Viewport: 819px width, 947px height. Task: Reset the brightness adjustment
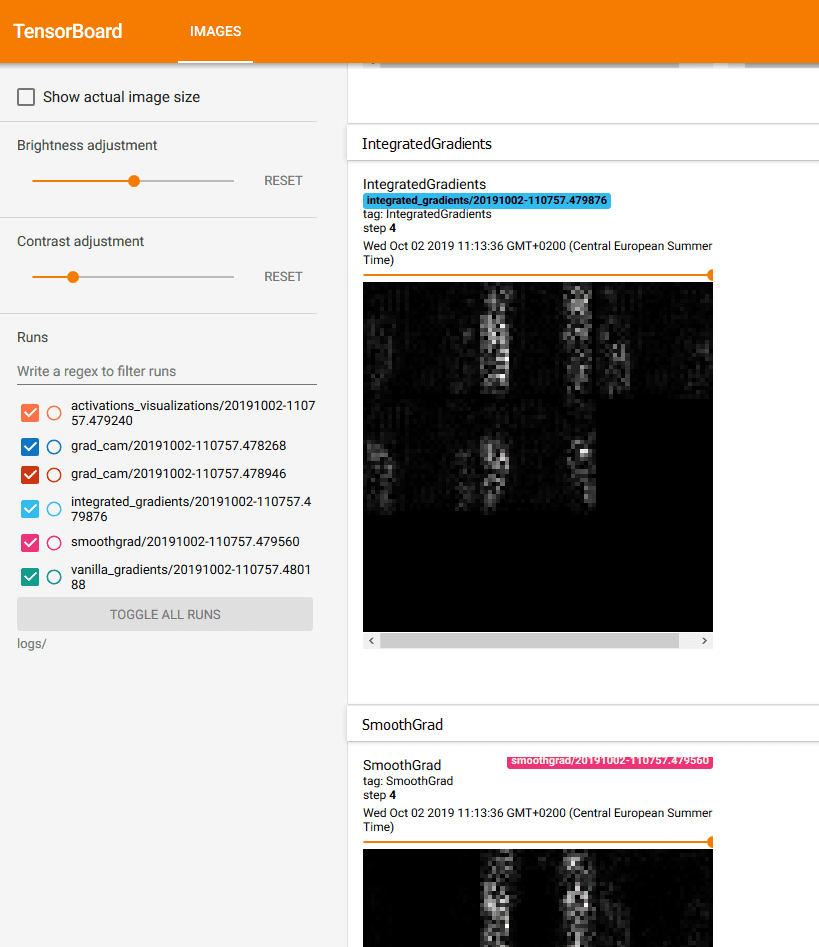(x=283, y=181)
